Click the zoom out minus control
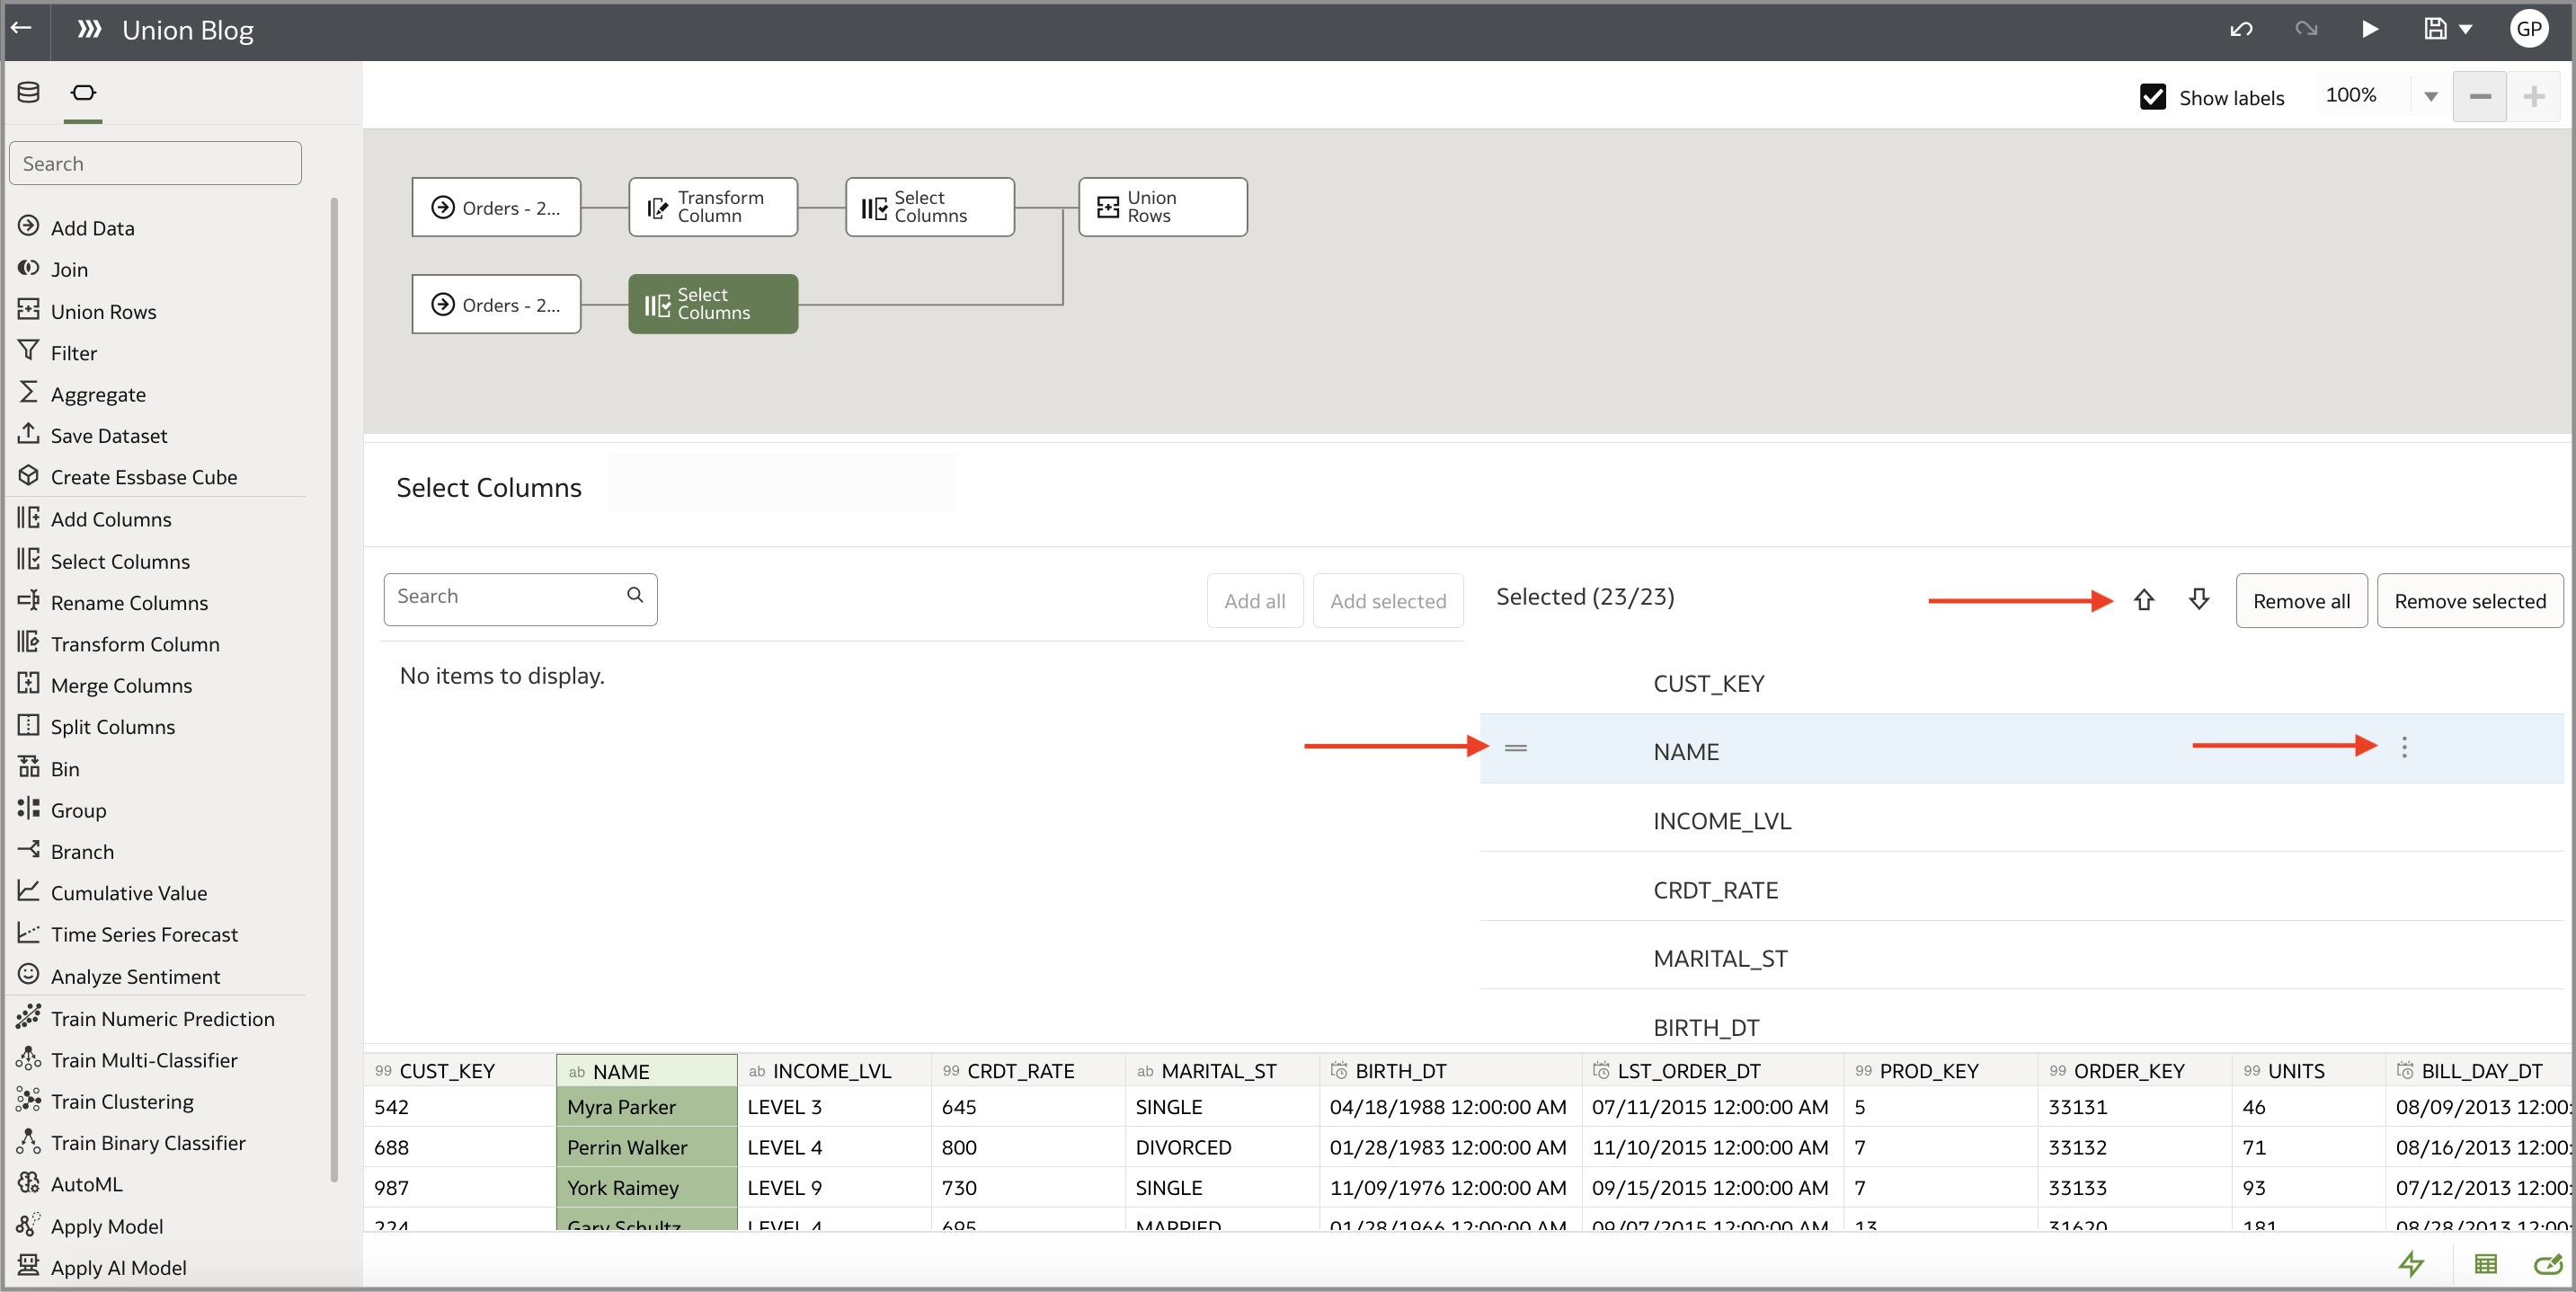 pyautogui.click(x=2480, y=96)
